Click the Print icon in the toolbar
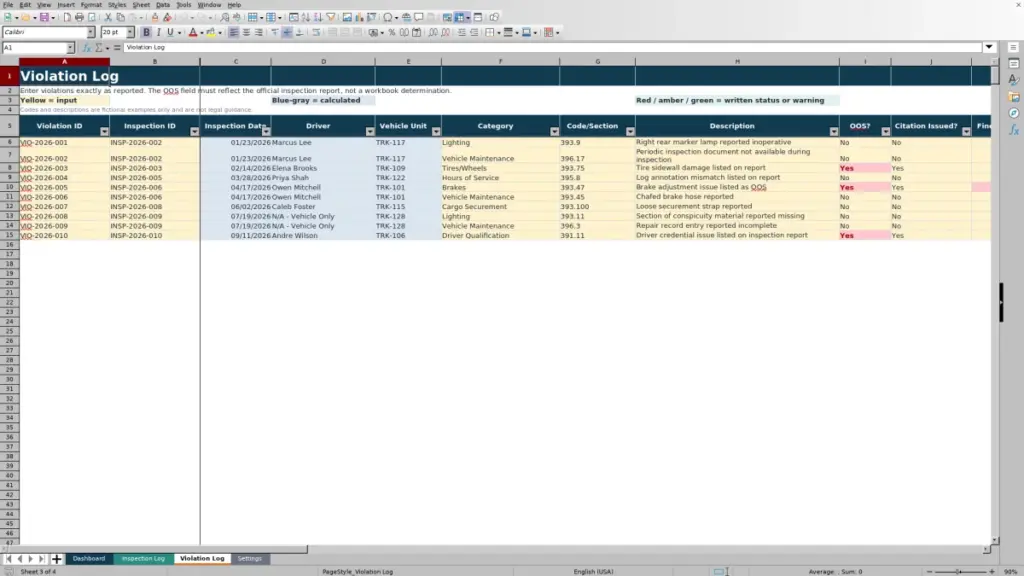1024x576 pixels. [x=79, y=18]
